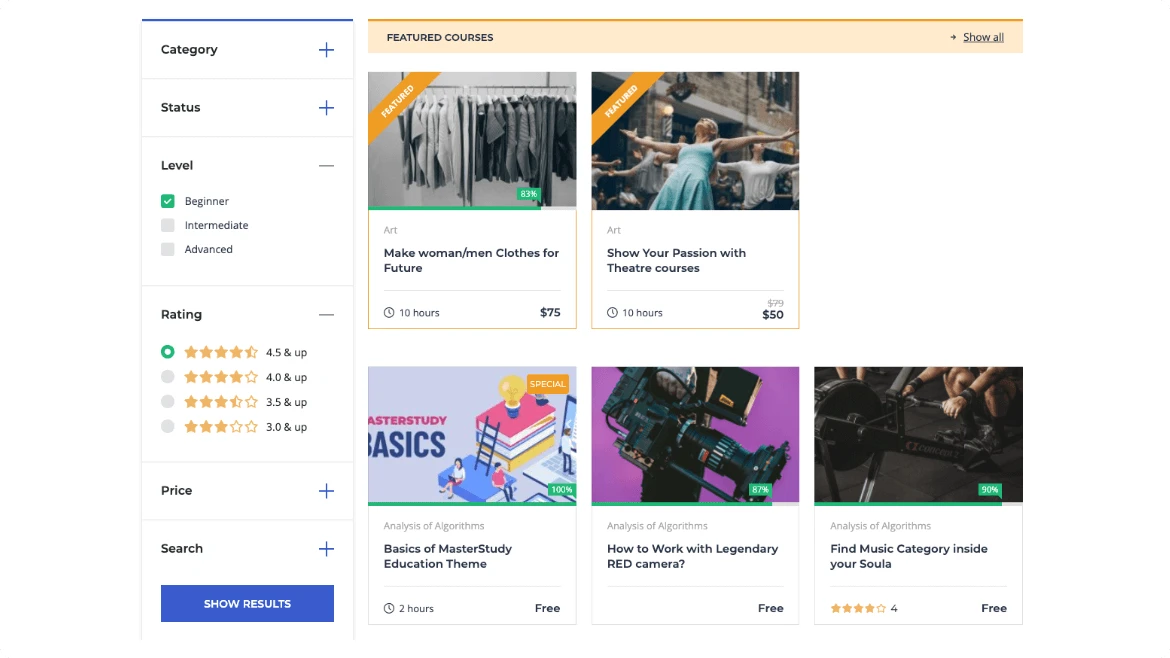Click the 87% badge on RED camera course
The image size is (1170, 658).
760,490
